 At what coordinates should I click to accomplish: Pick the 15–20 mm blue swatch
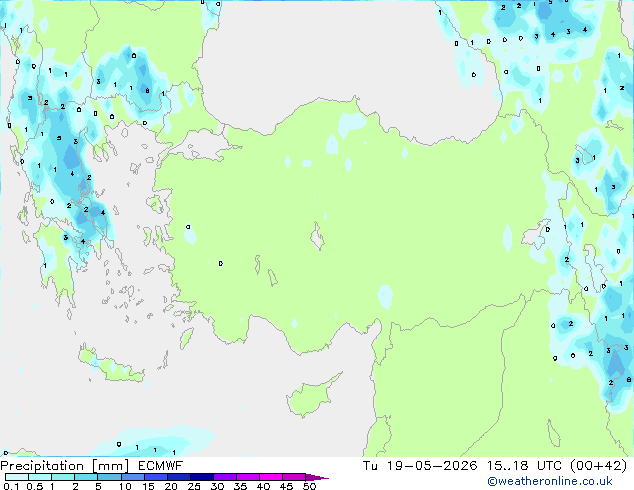tap(155, 477)
